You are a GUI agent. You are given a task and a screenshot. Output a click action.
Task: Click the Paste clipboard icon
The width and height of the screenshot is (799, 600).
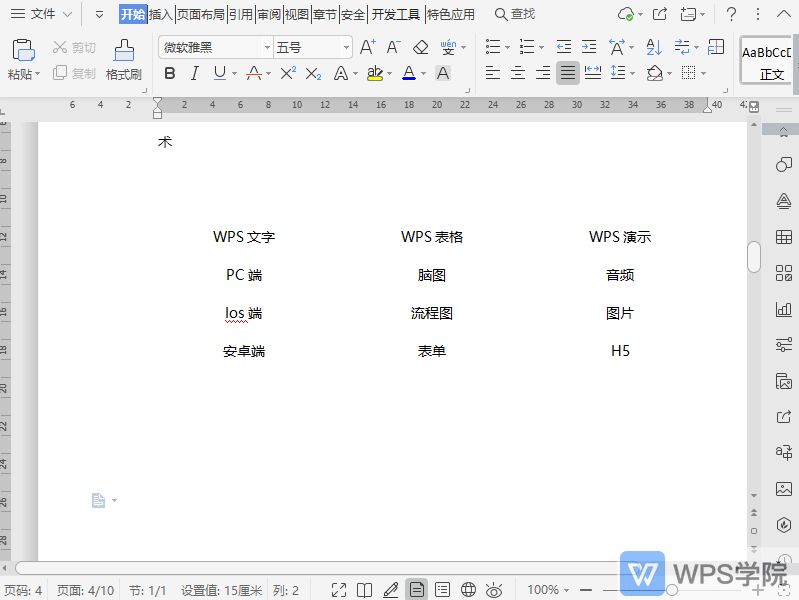pos(23,50)
